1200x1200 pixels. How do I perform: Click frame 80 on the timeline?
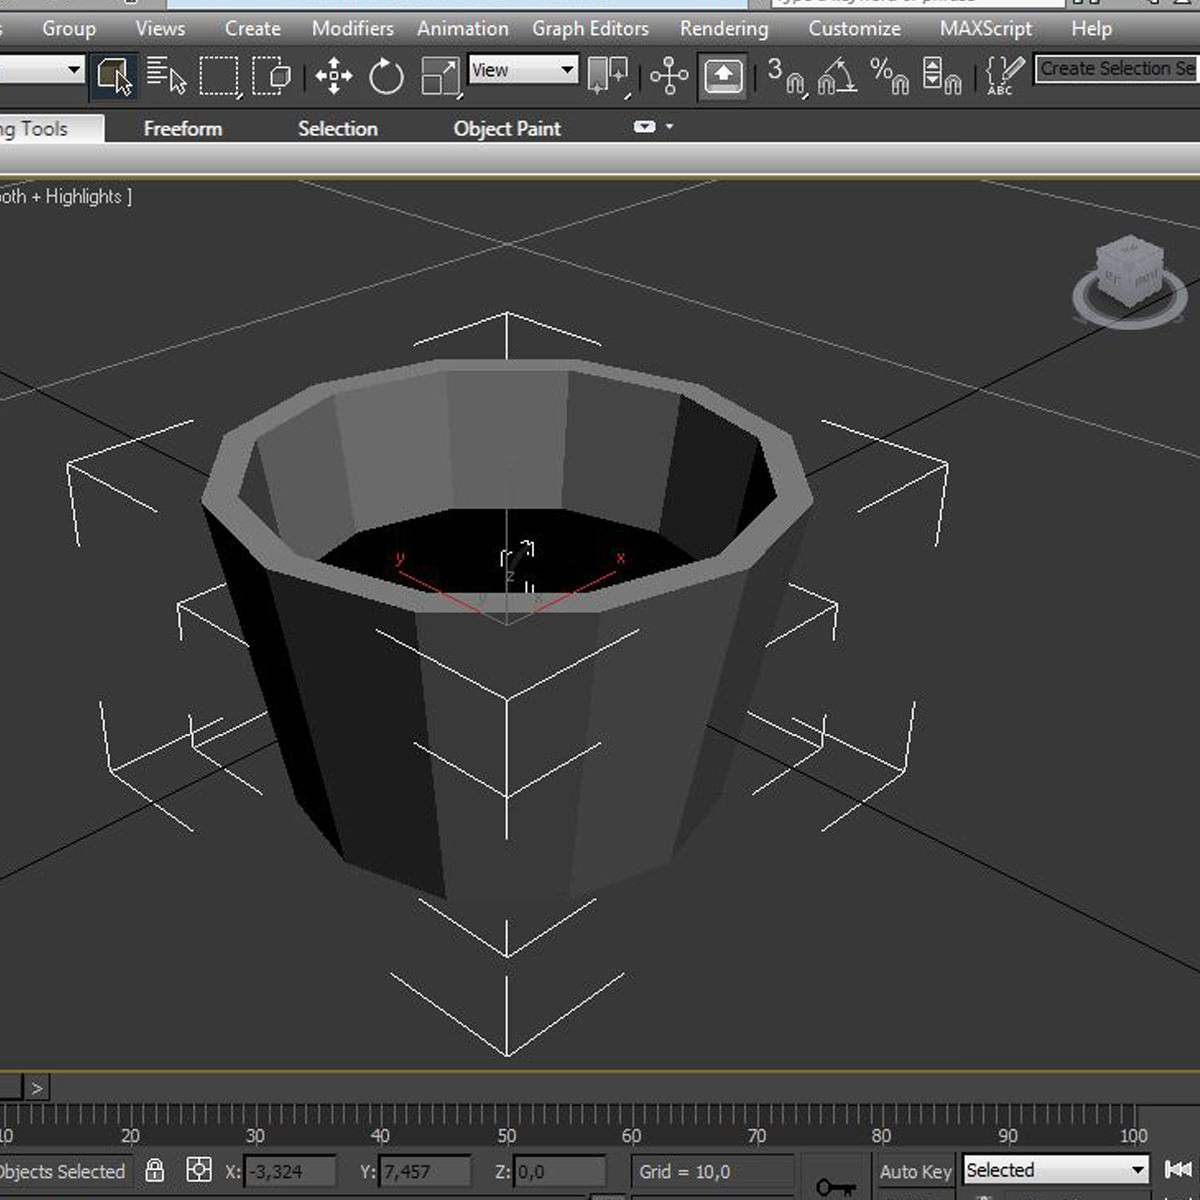click(x=881, y=1136)
